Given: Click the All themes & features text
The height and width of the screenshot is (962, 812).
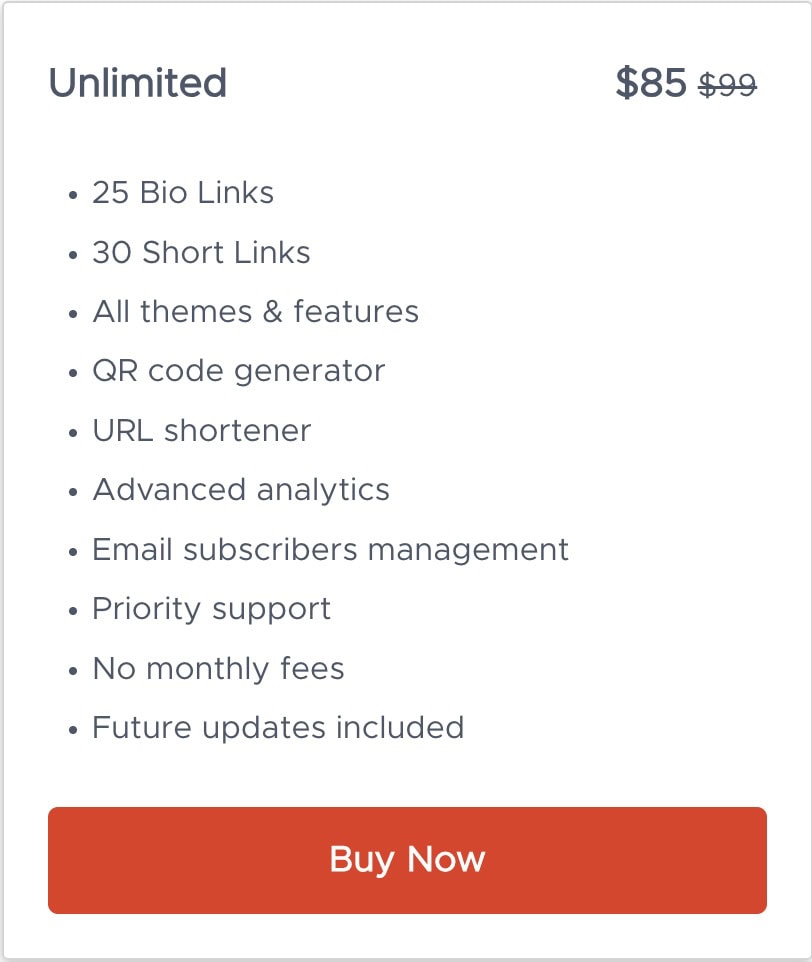Looking at the screenshot, I should click(x=255, y=311).
